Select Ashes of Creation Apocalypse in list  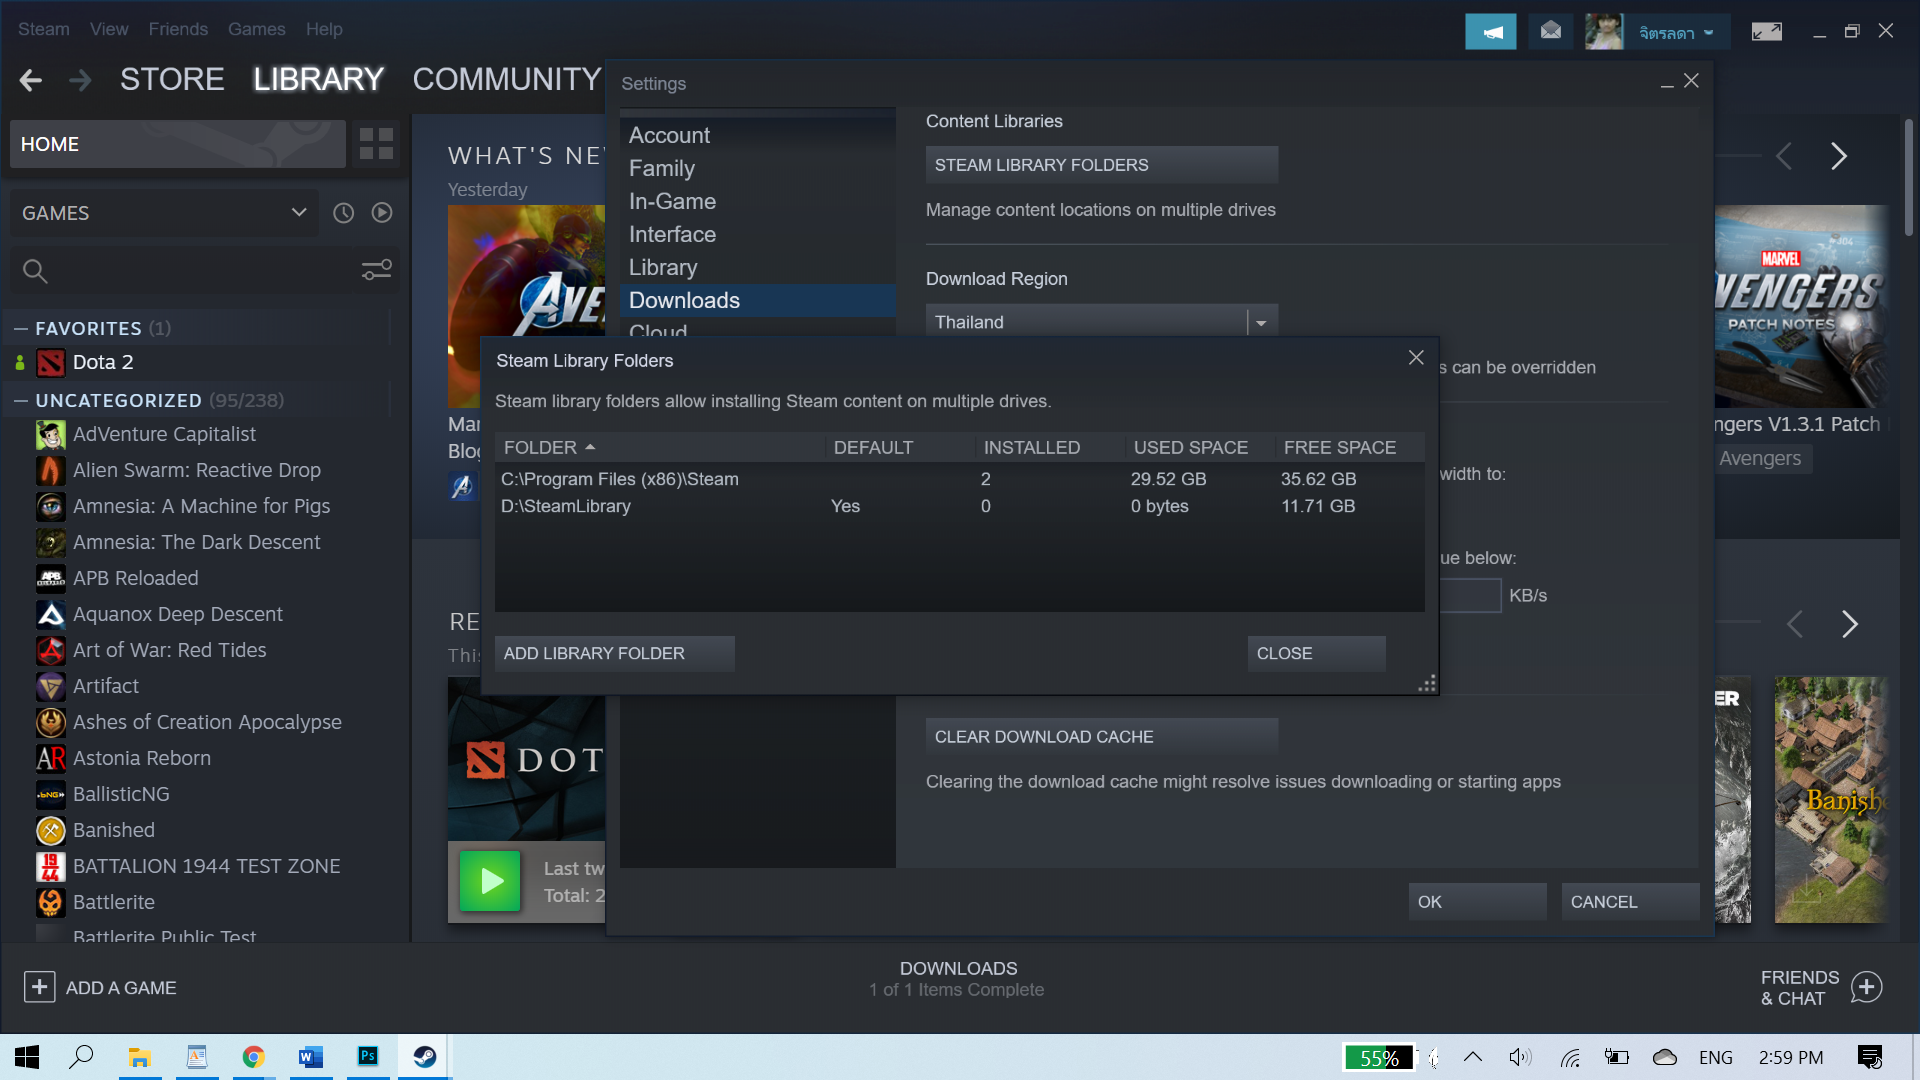click(207, 722)
